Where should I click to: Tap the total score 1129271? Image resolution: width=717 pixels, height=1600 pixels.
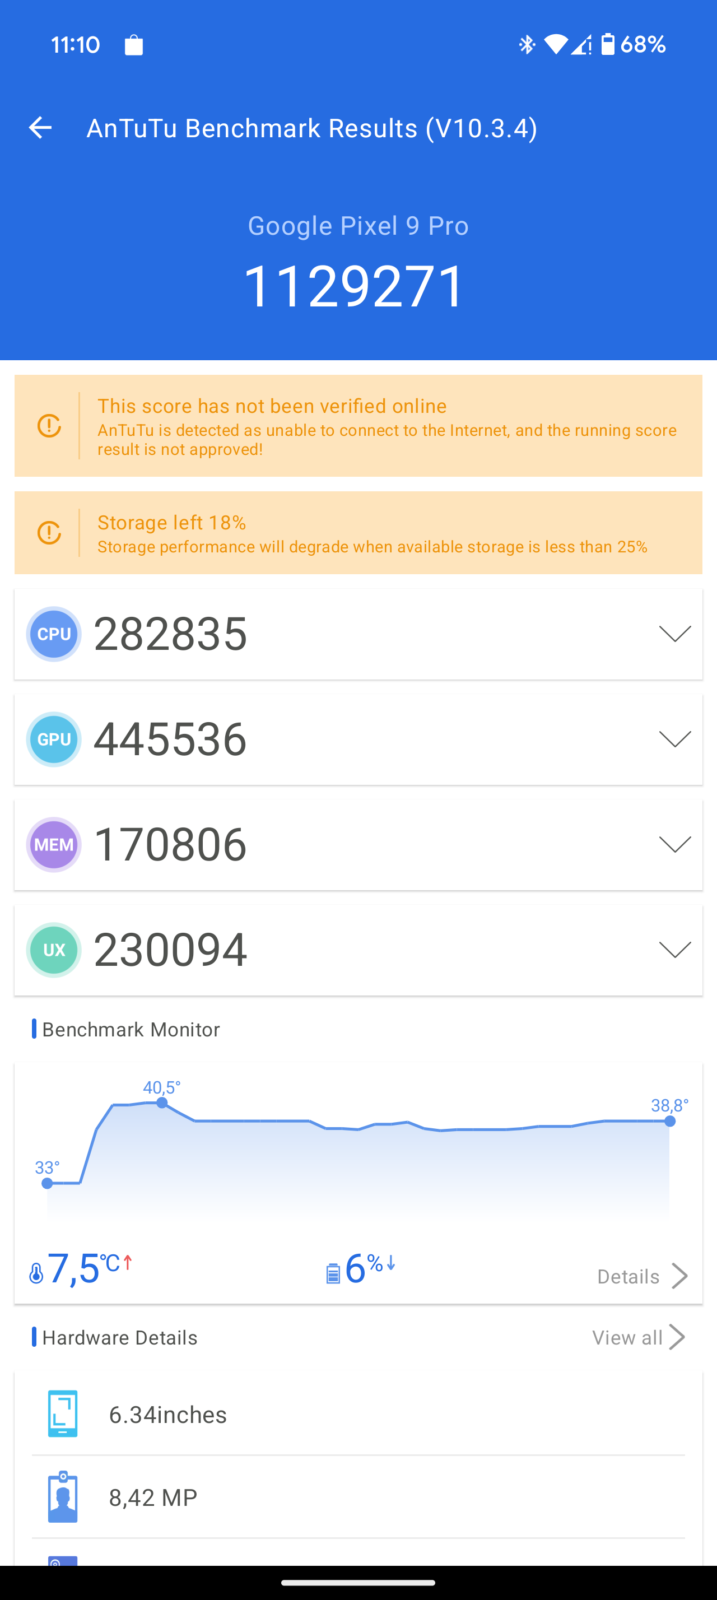coord(355,288)
